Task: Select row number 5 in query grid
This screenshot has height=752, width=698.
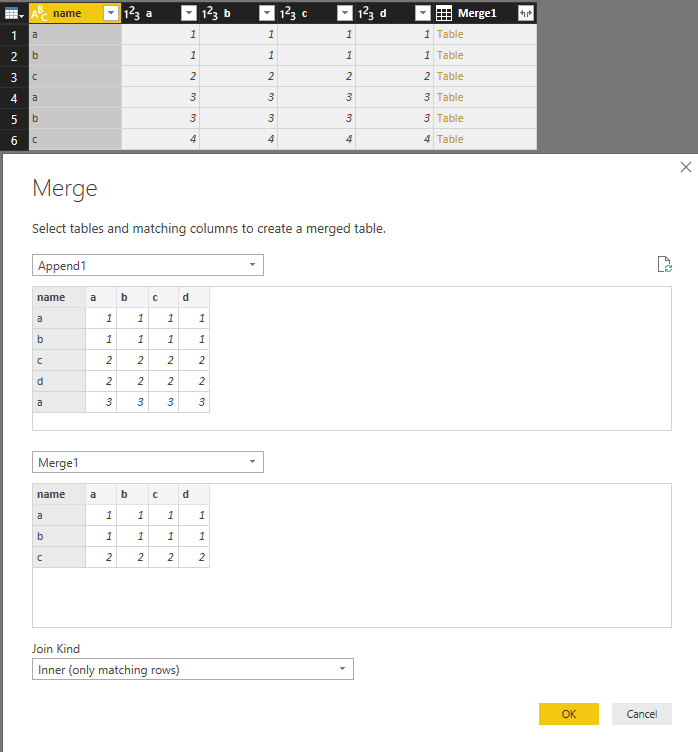Action: (14, 119)
